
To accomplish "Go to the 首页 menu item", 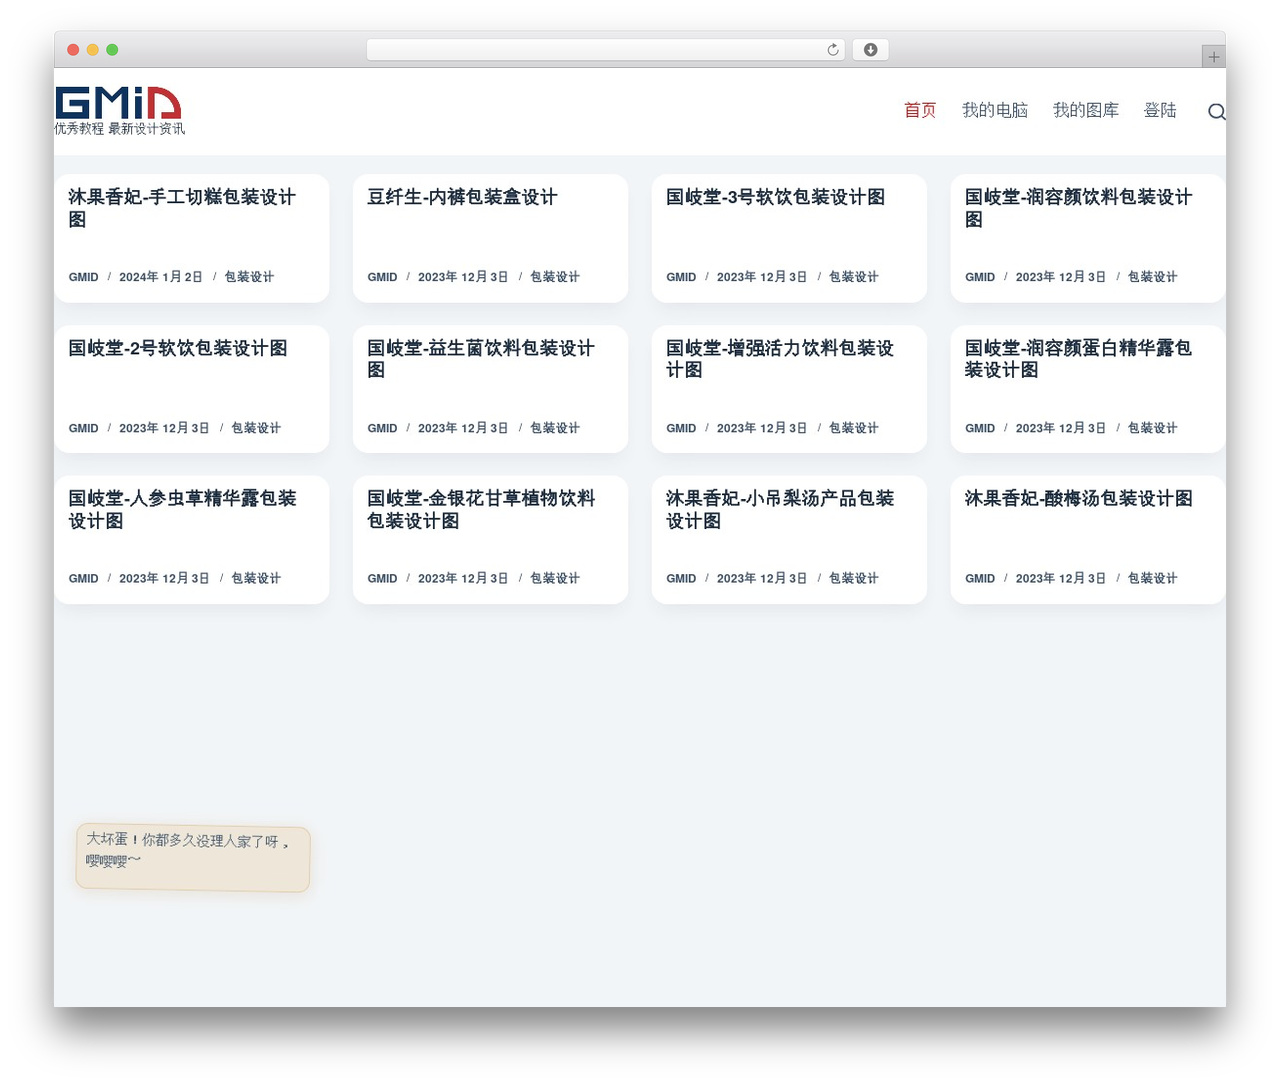I will click(920, 110).
